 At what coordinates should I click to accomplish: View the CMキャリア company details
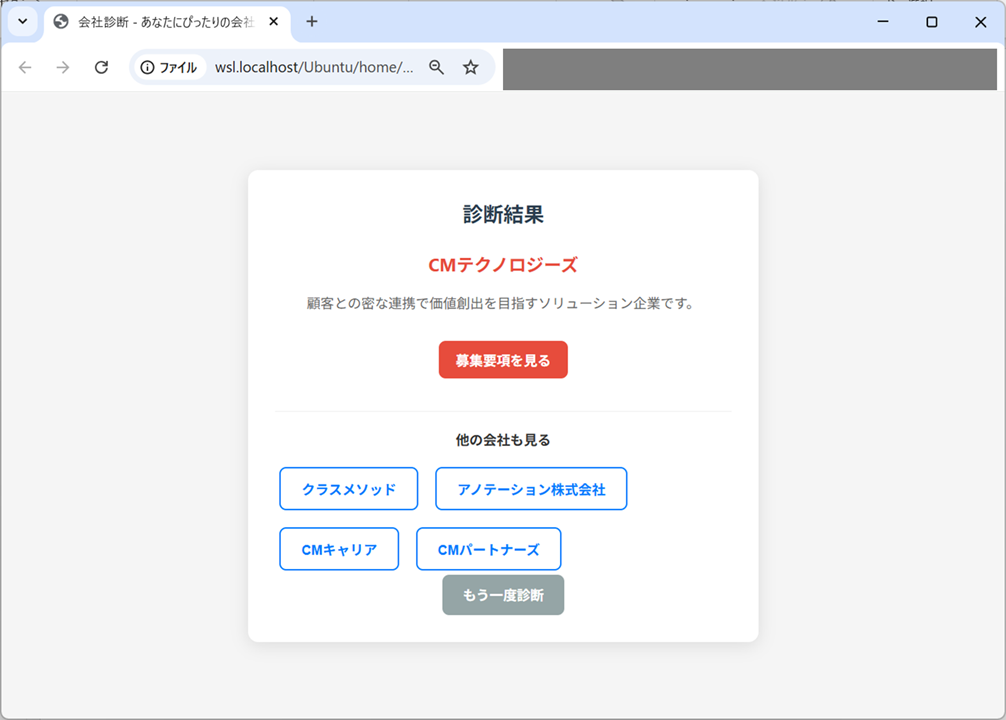click(x=338, y=548)
